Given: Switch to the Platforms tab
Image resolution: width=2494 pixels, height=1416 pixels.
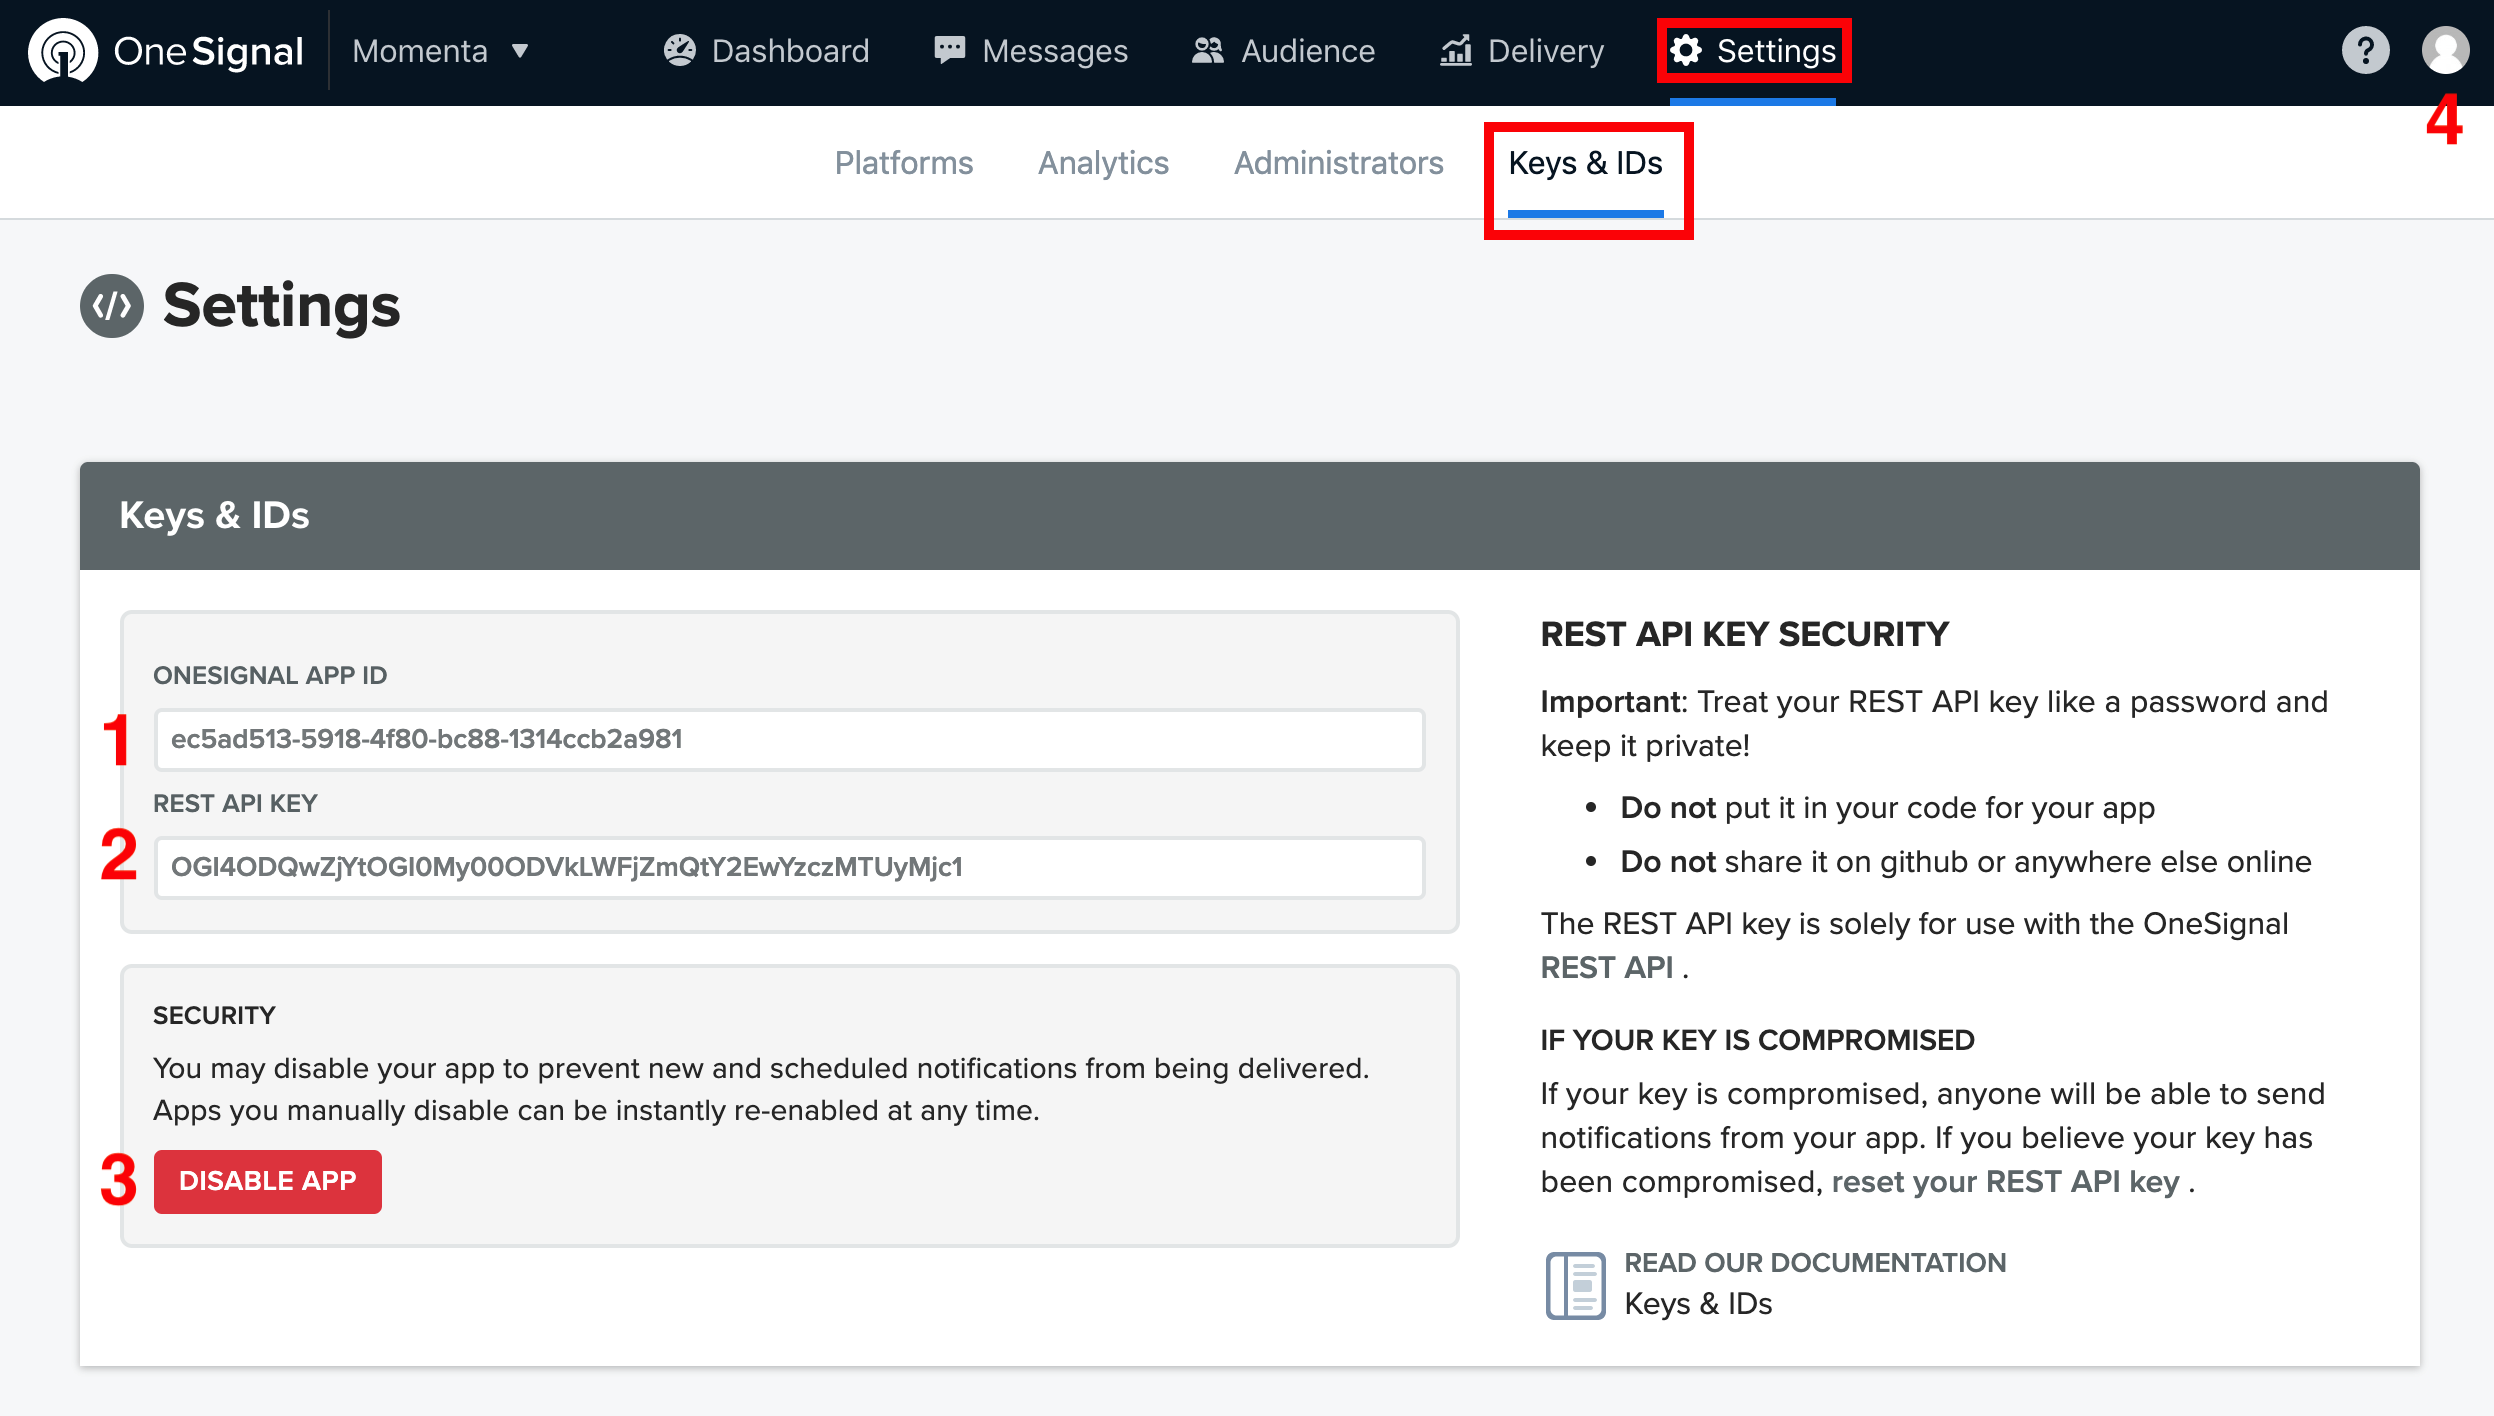Looking at the screenshot, I should (903, 163).
